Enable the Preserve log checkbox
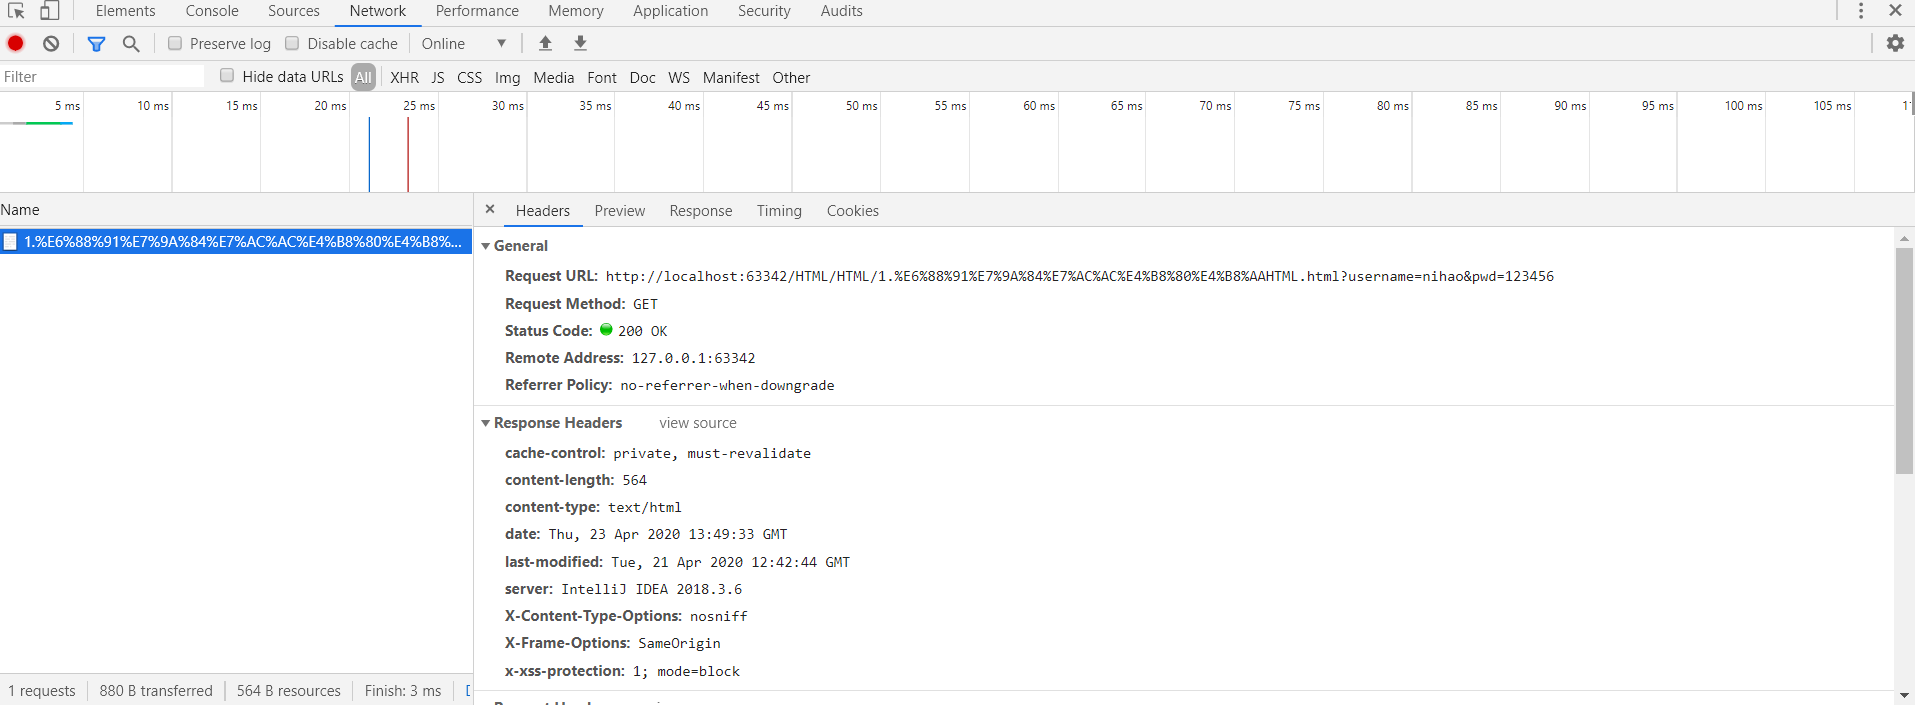Viewport: 1915px width, 705px height. (x=175, y=43)
